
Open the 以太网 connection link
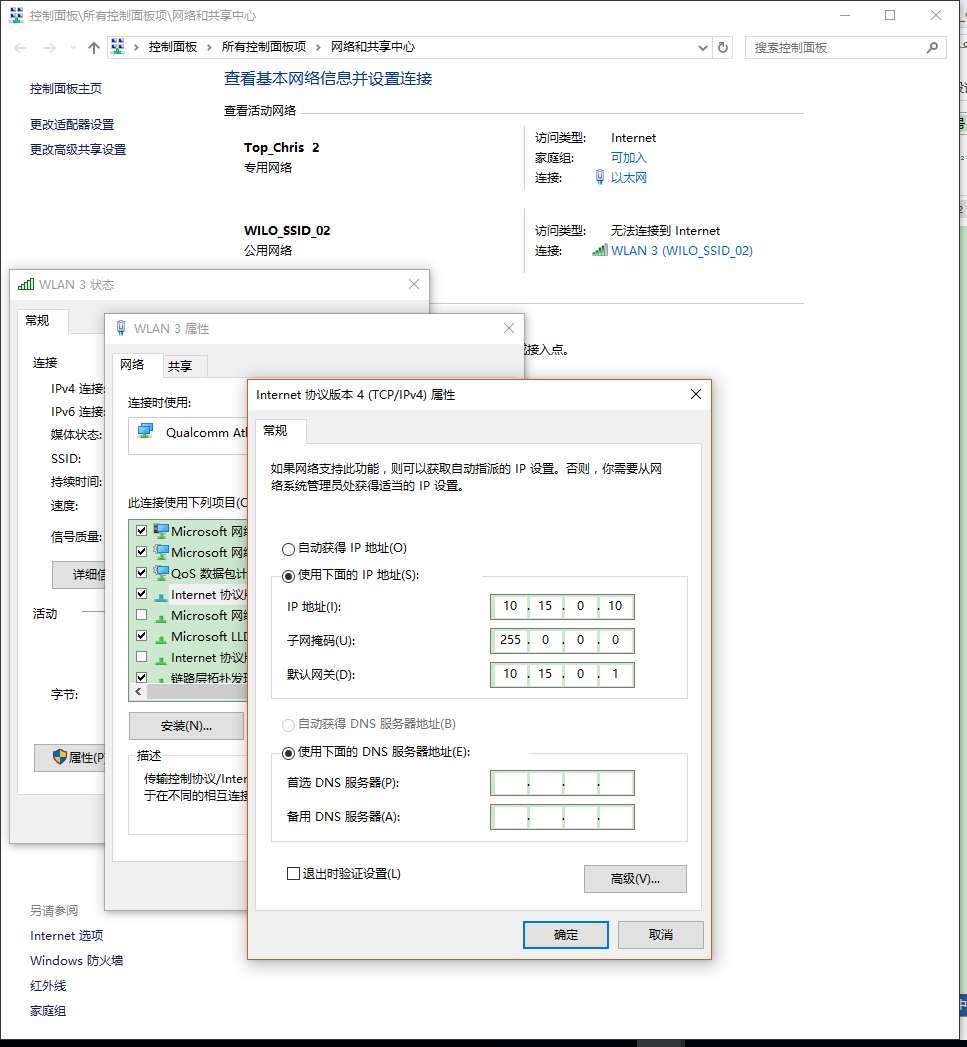click(x=628, y=178)
